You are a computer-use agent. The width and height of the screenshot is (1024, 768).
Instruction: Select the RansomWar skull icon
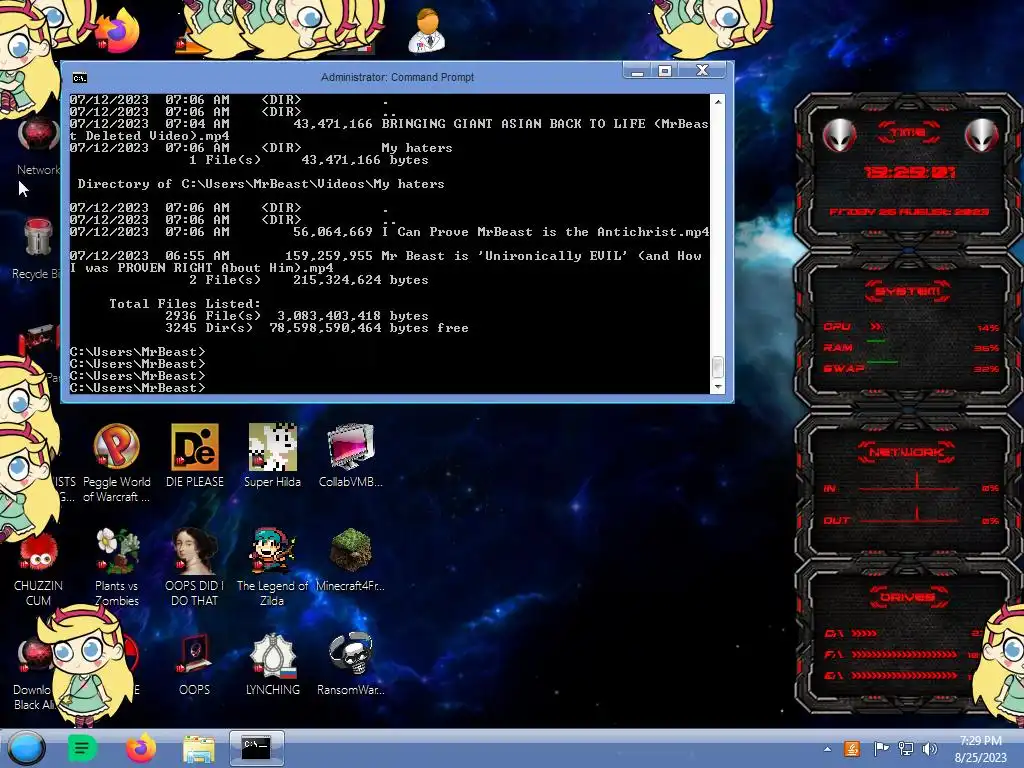tap(351, 664)
